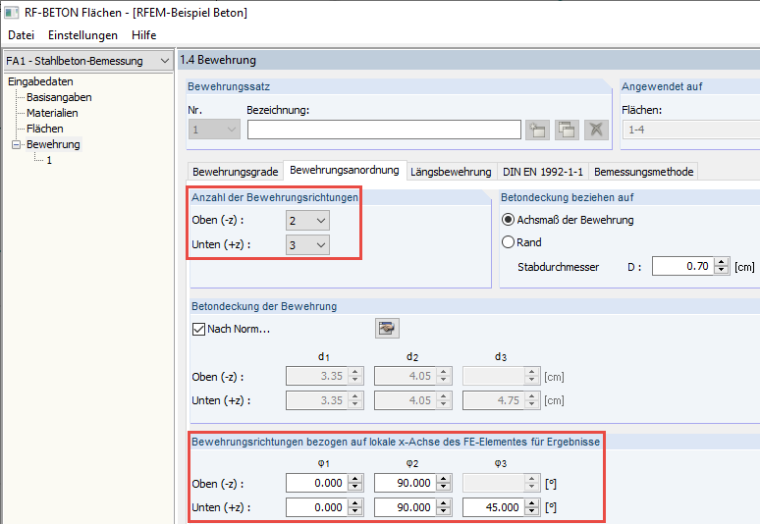Click the copy reinforcement set icon
Image resolution: width=760 pixels, height=524 pixels.
[x=567, y=130]
